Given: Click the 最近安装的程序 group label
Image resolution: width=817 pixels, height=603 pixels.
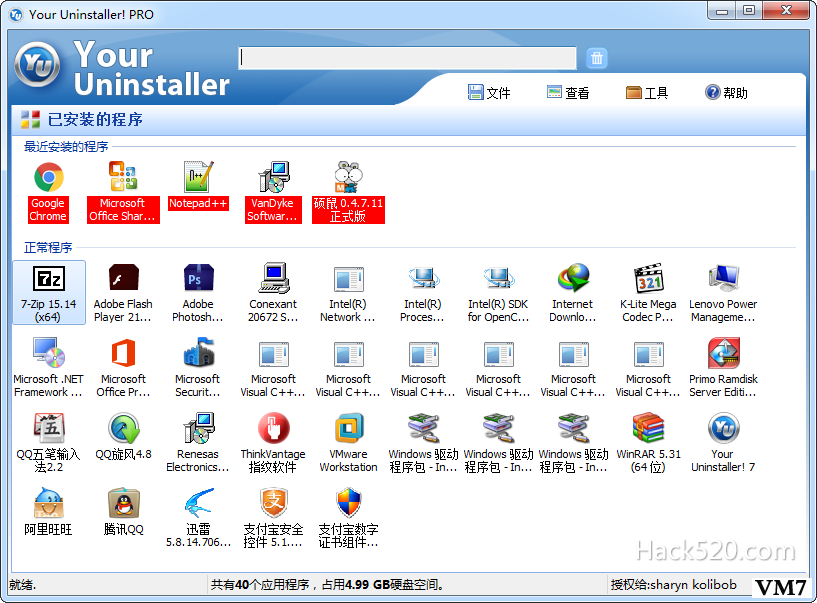Looking at the screenshot, I should 66,146.
